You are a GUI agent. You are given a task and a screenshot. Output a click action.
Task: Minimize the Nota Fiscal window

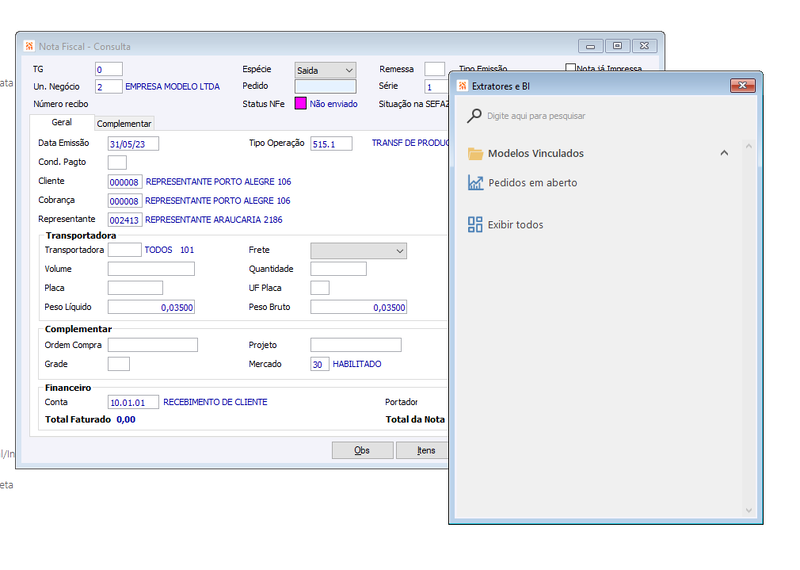[x=590, y=46]
